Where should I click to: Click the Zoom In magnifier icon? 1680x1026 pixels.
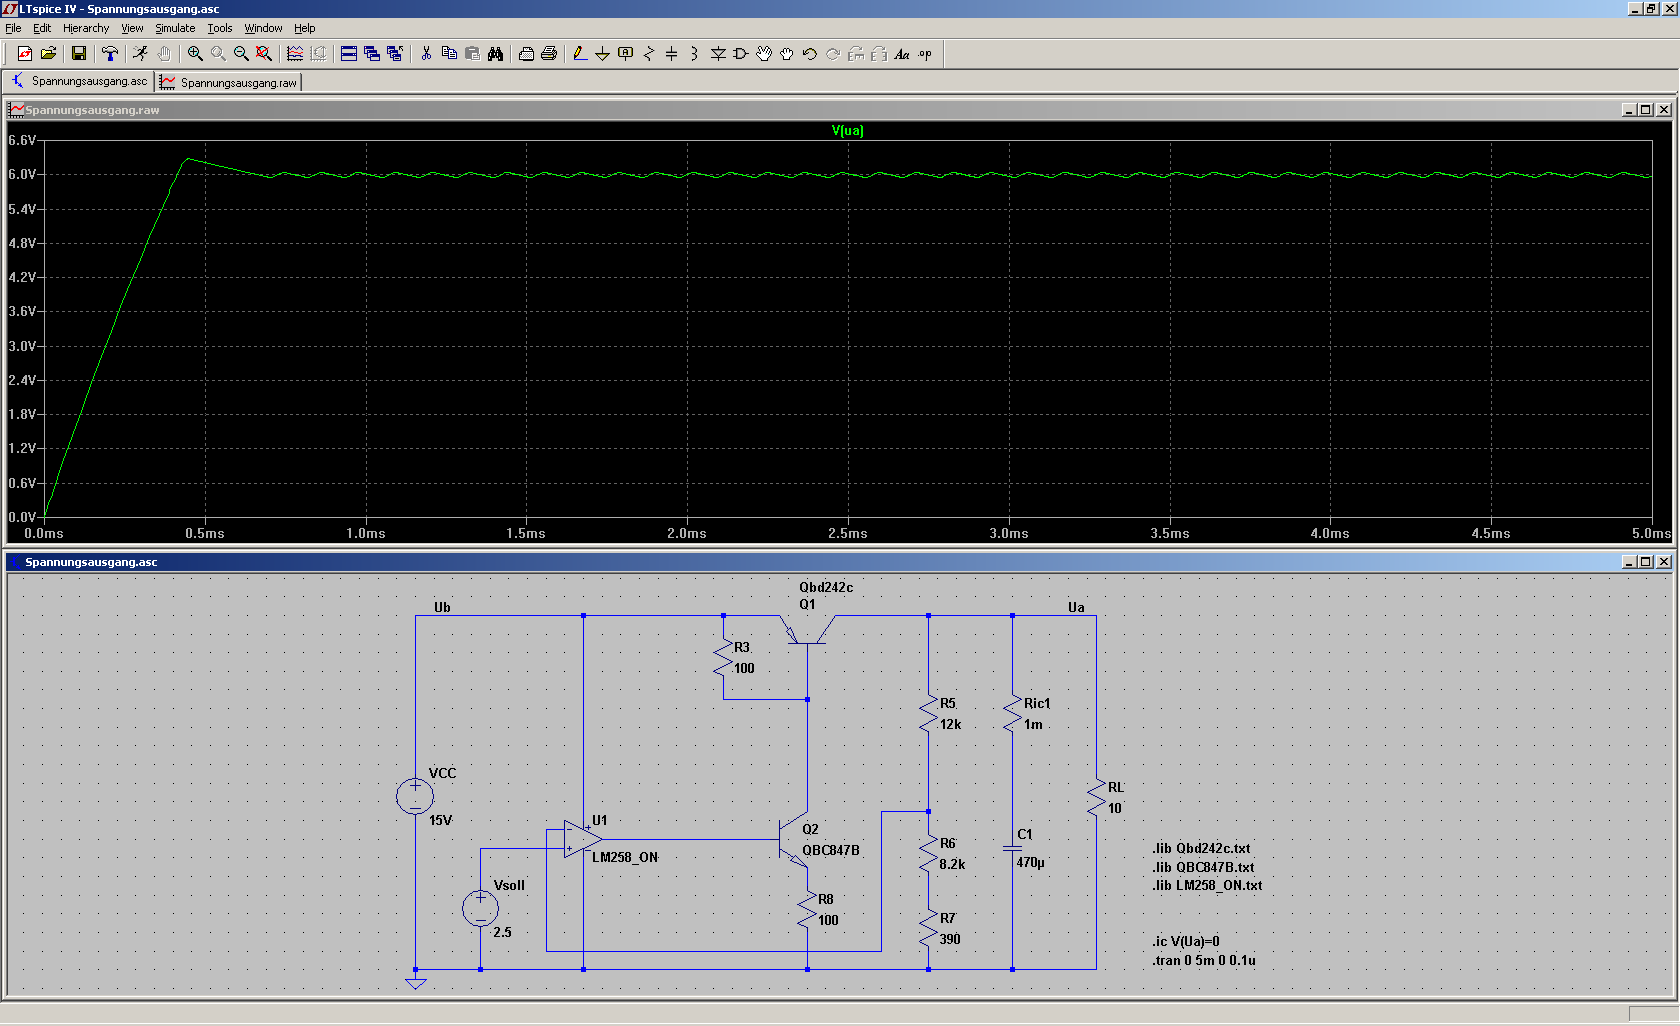click(195, 54)
